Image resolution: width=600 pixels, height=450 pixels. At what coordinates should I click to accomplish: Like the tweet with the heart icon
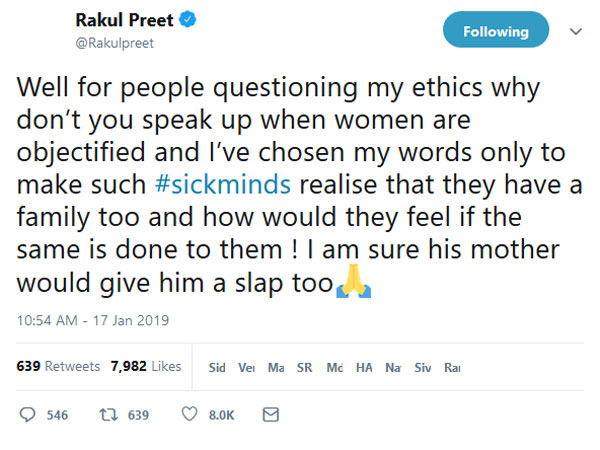pos(190,414)
